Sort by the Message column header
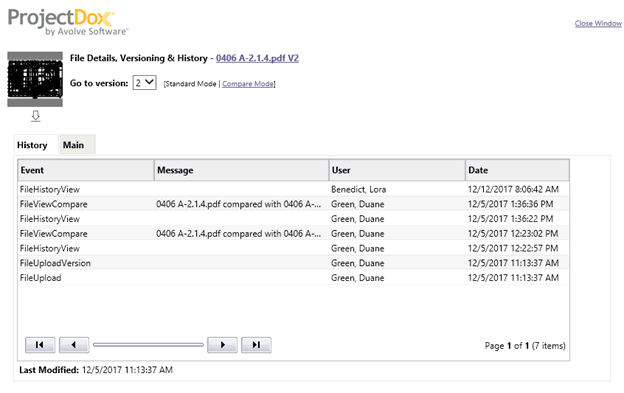This screenshot has width=624, height=393. click(242, 170)
